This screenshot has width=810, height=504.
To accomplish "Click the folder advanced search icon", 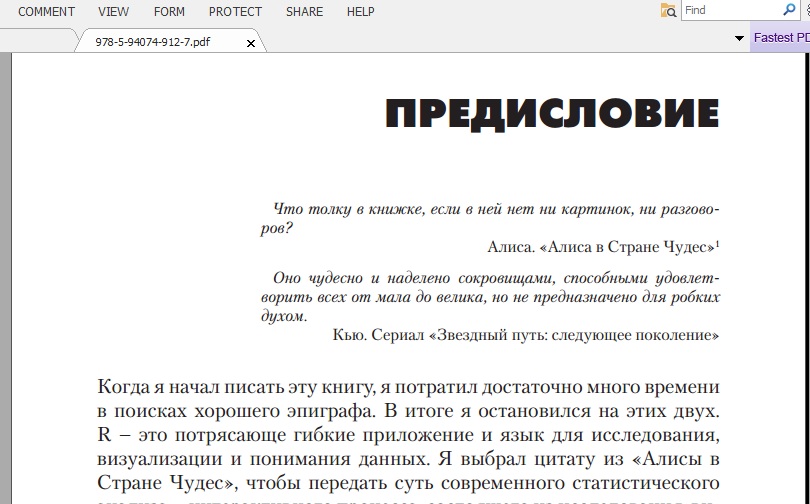I will [x=668, y=10].
